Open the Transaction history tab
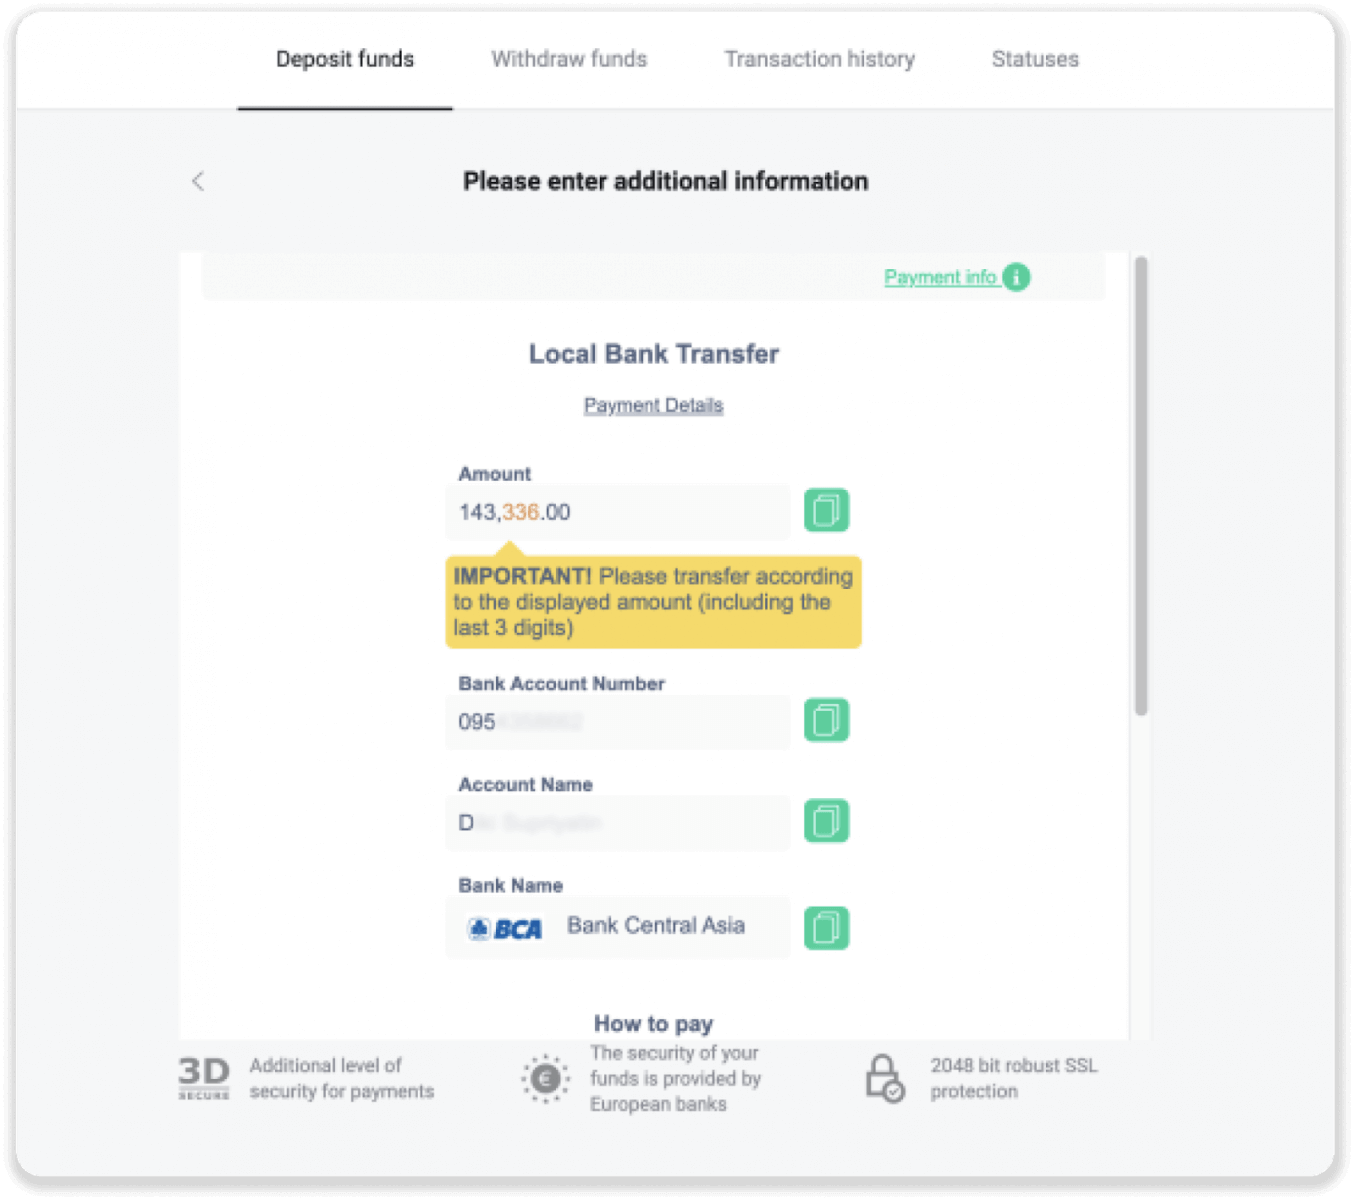The height and width of the screenshot is (1200, 1354). [x=819, y=59]
